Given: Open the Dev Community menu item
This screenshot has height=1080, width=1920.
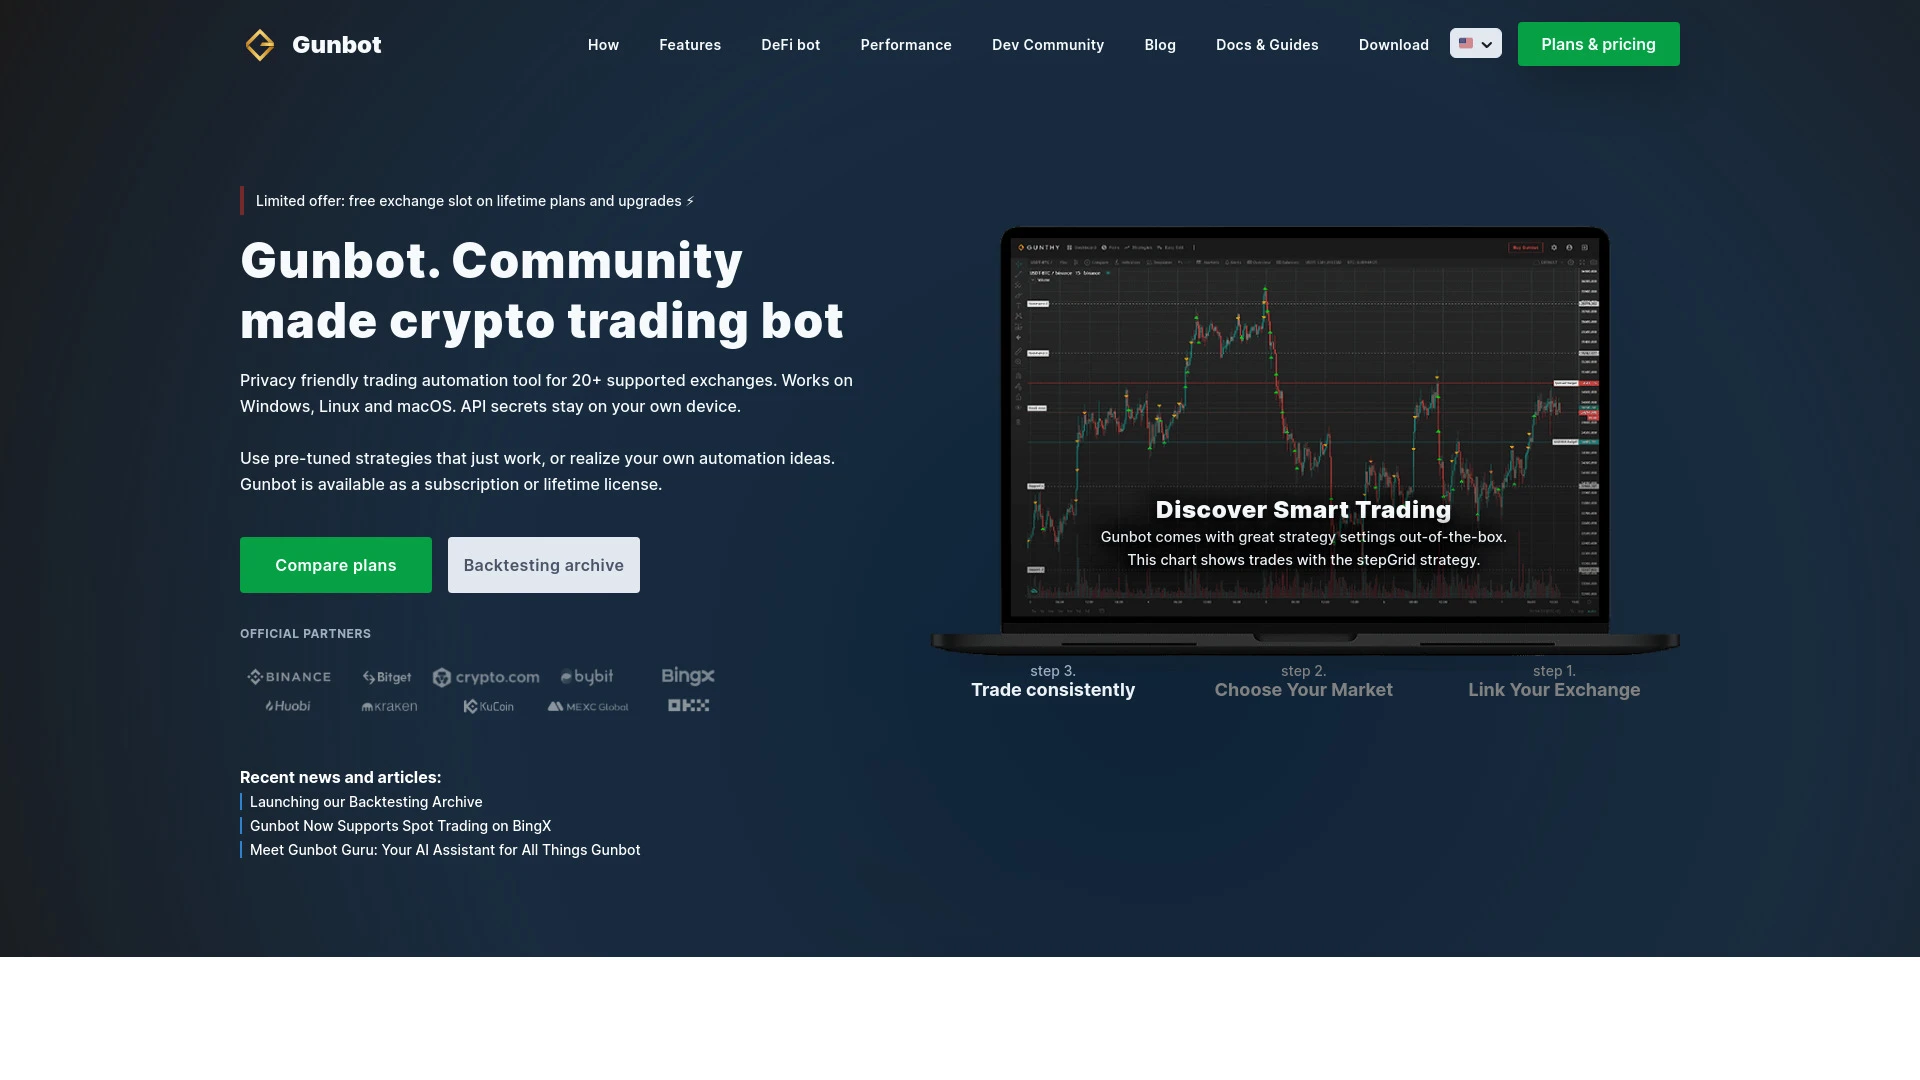Looking at the screenshot, I should (x=1047, y=44).
